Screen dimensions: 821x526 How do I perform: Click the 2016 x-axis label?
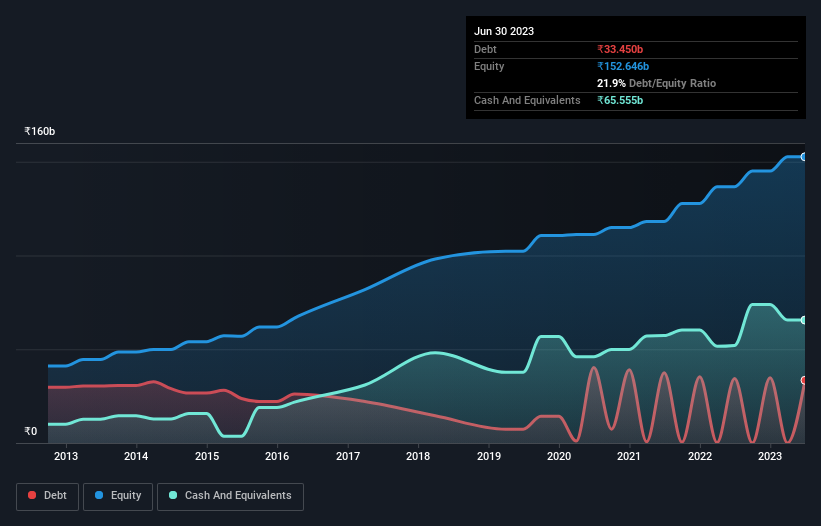[x=277, y=456]
